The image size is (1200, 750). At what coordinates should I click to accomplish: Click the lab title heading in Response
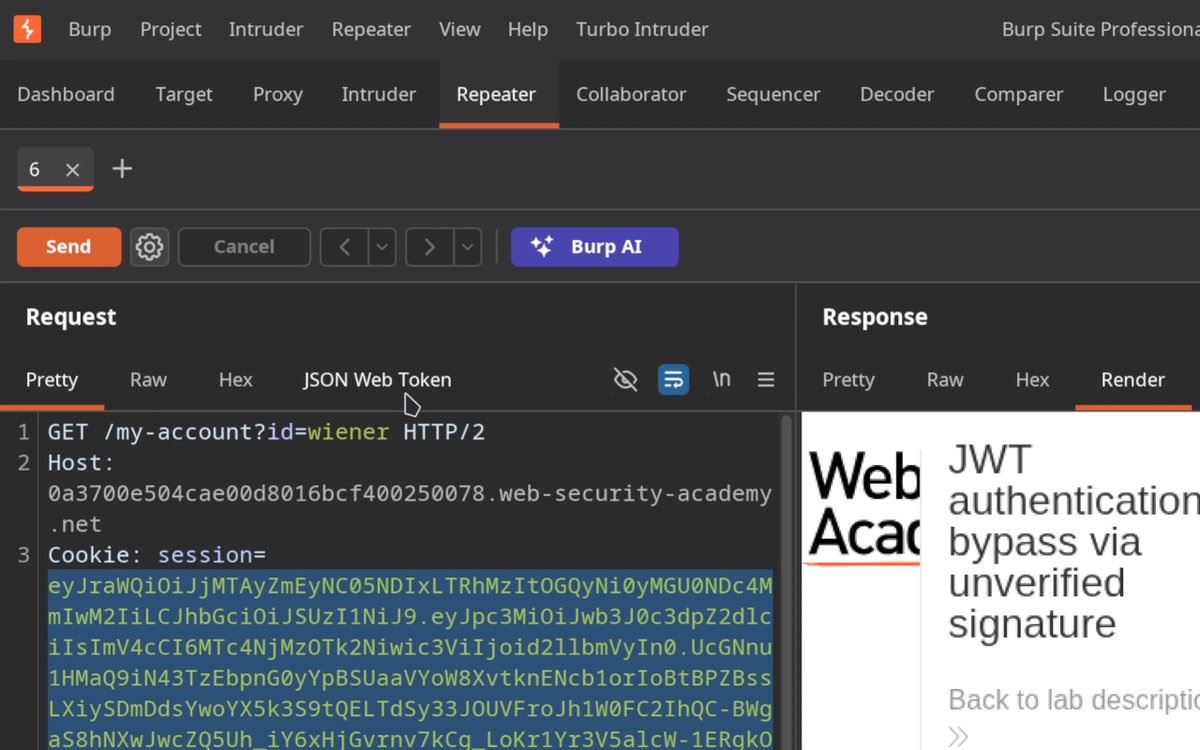[1074, 541]
